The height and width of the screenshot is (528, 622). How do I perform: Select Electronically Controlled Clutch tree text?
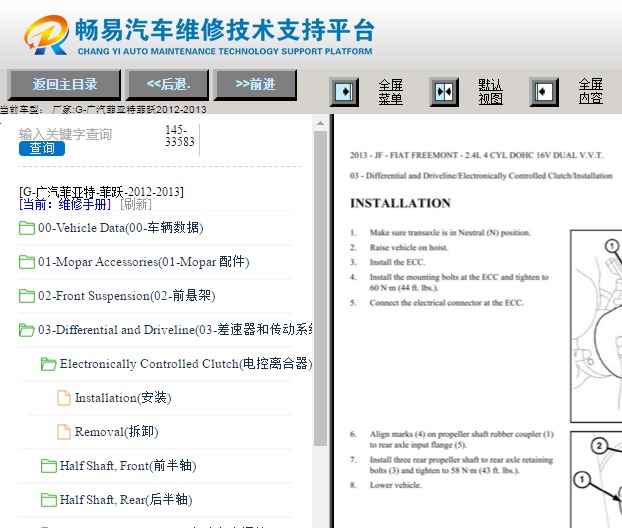coord(186,364)
